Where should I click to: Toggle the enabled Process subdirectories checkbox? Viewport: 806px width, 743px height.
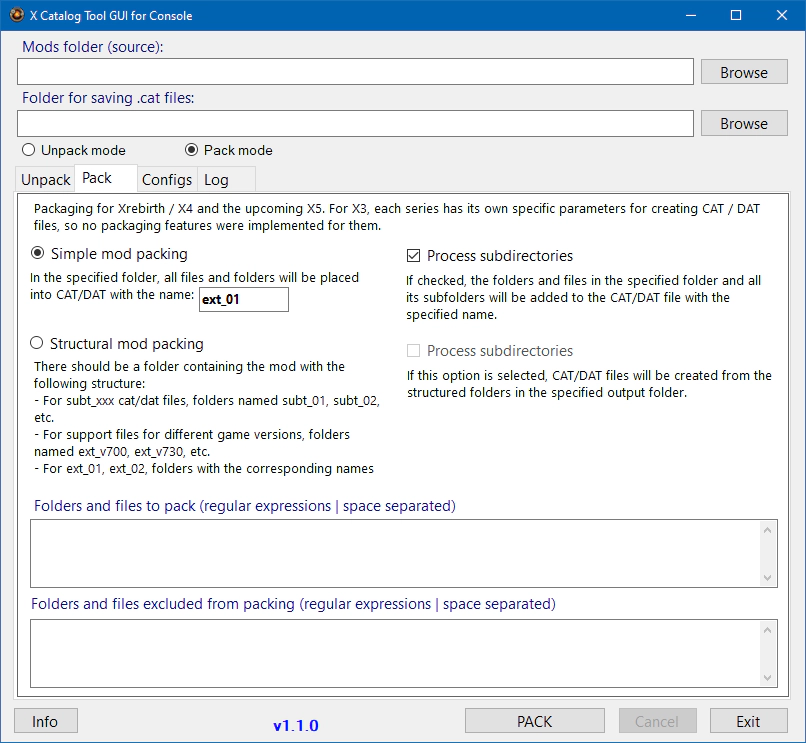pos(414,256)
